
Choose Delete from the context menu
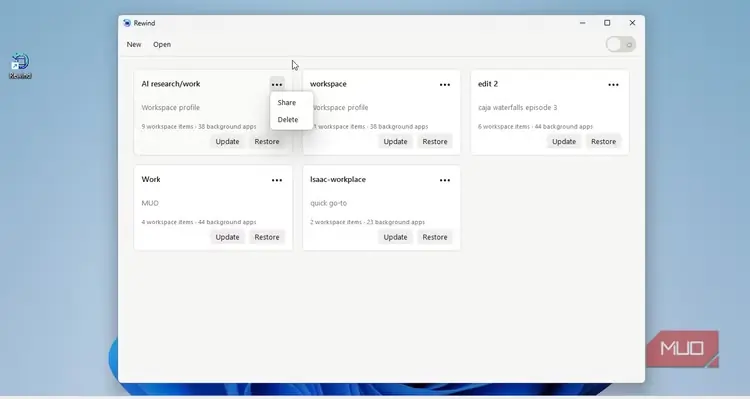click(x=287, y=120)
